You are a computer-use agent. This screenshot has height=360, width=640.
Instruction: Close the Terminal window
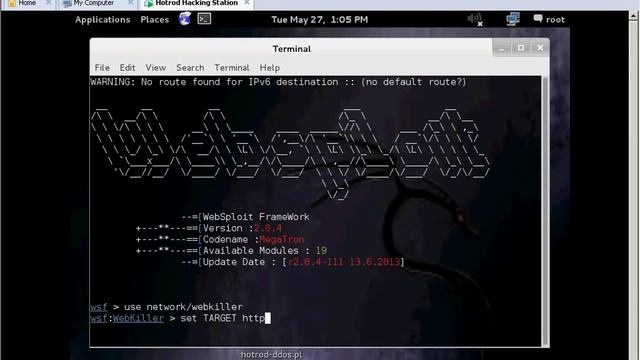point(540,48)
